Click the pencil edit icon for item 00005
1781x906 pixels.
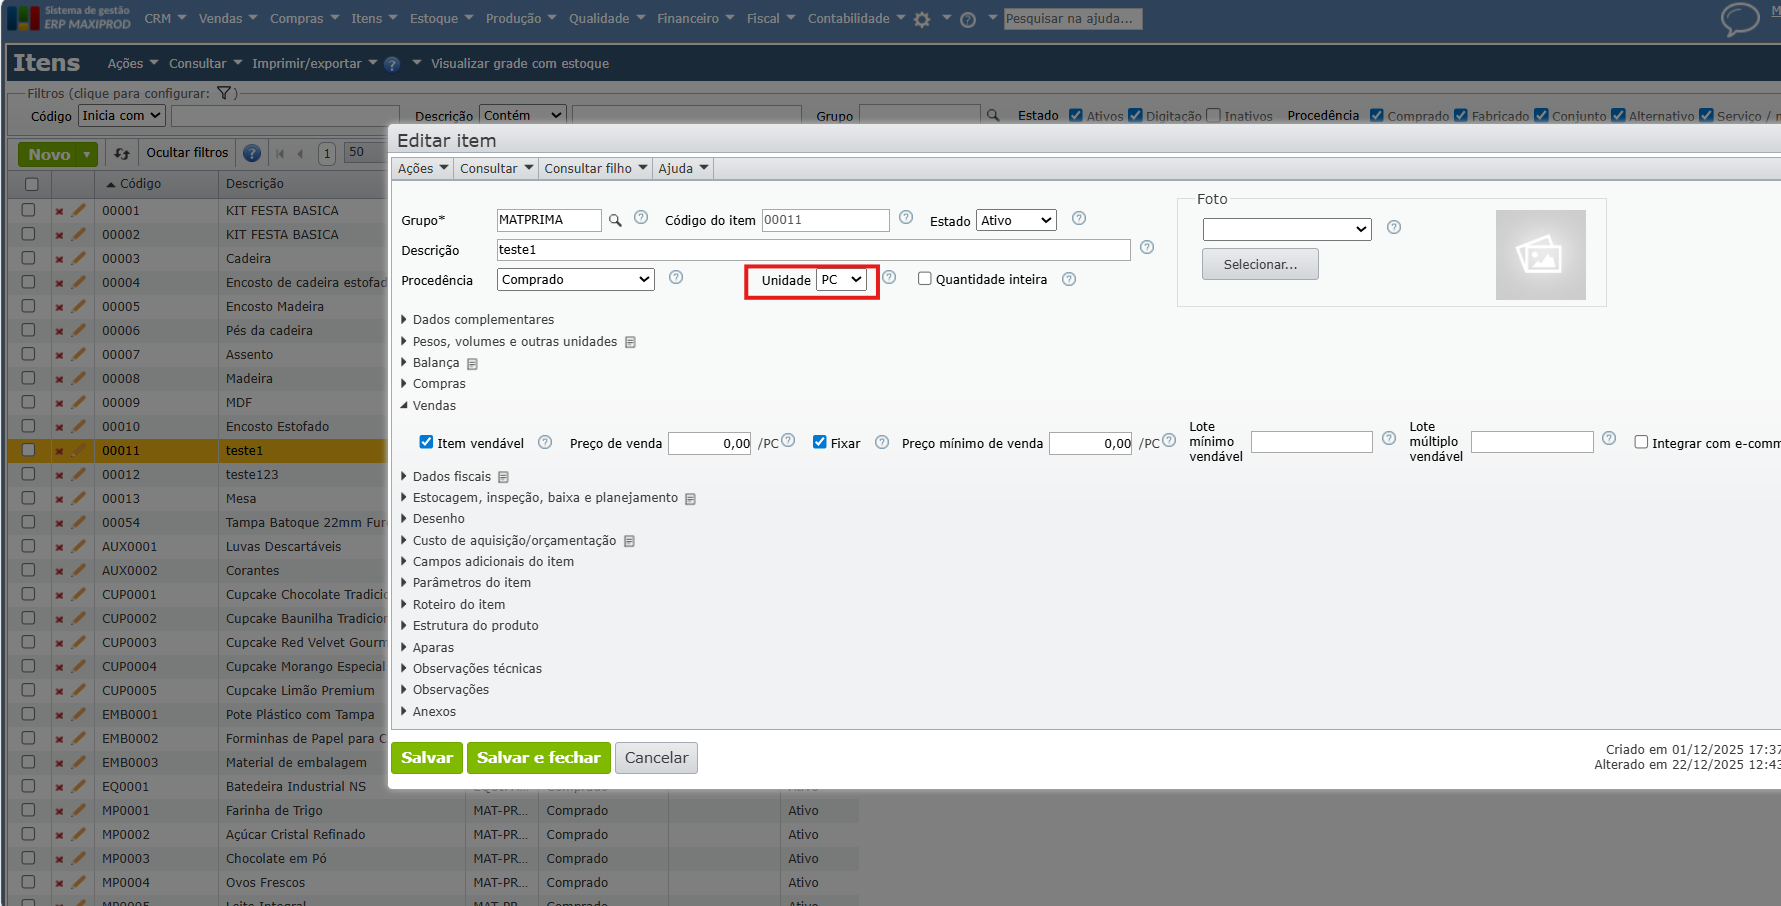click(x=78, y=306)
